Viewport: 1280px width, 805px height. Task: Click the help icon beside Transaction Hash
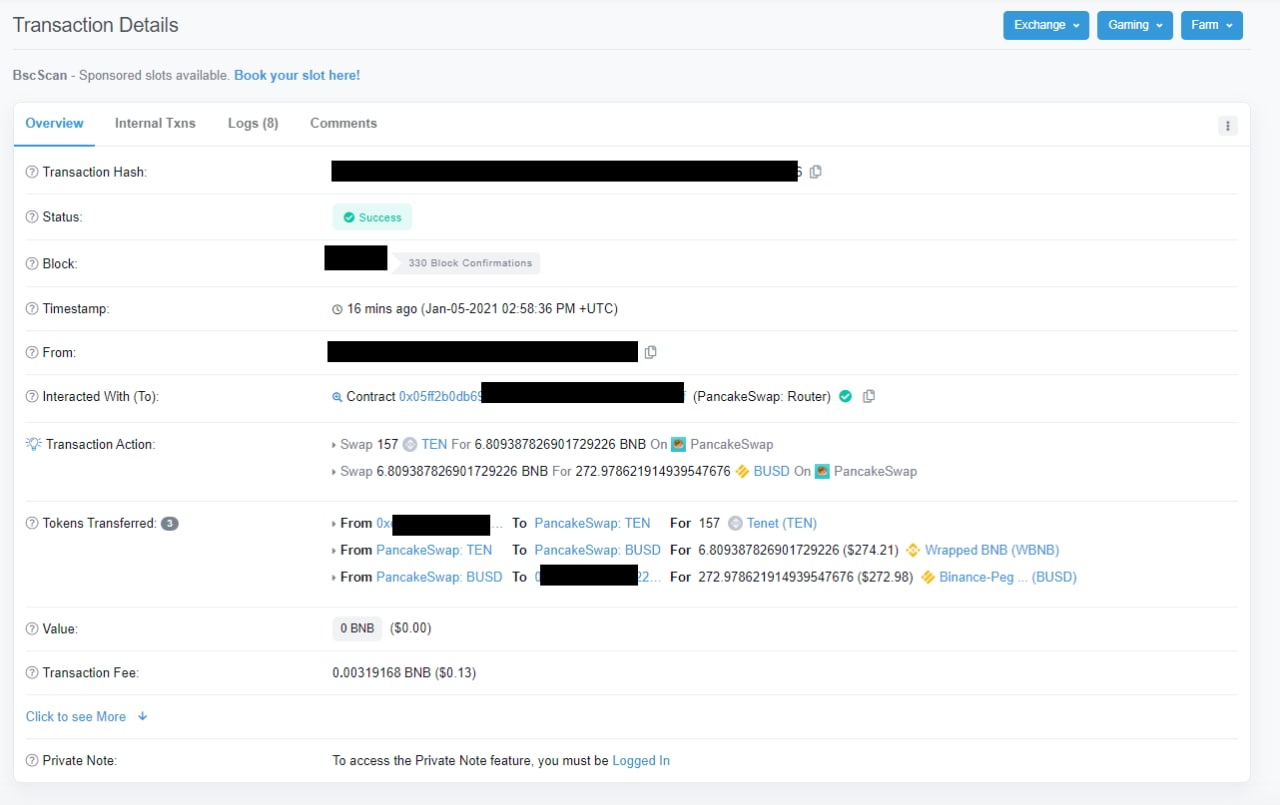click(32, 172)
